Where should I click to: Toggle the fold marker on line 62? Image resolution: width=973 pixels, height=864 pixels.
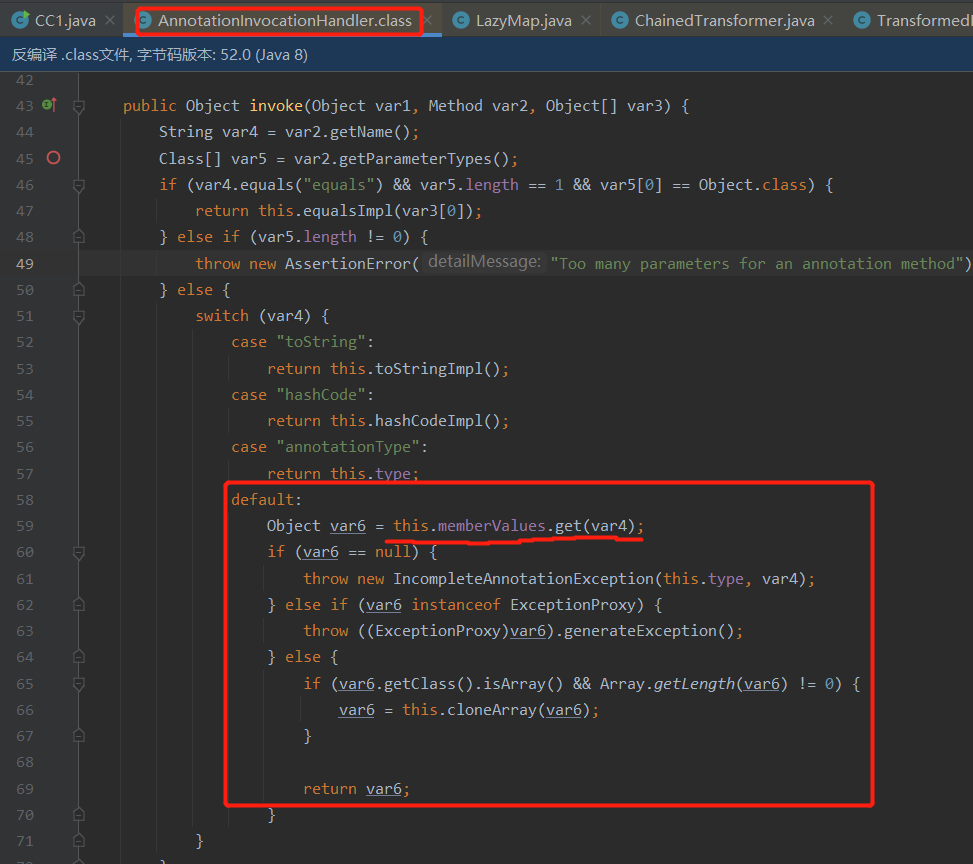[79, 605]
